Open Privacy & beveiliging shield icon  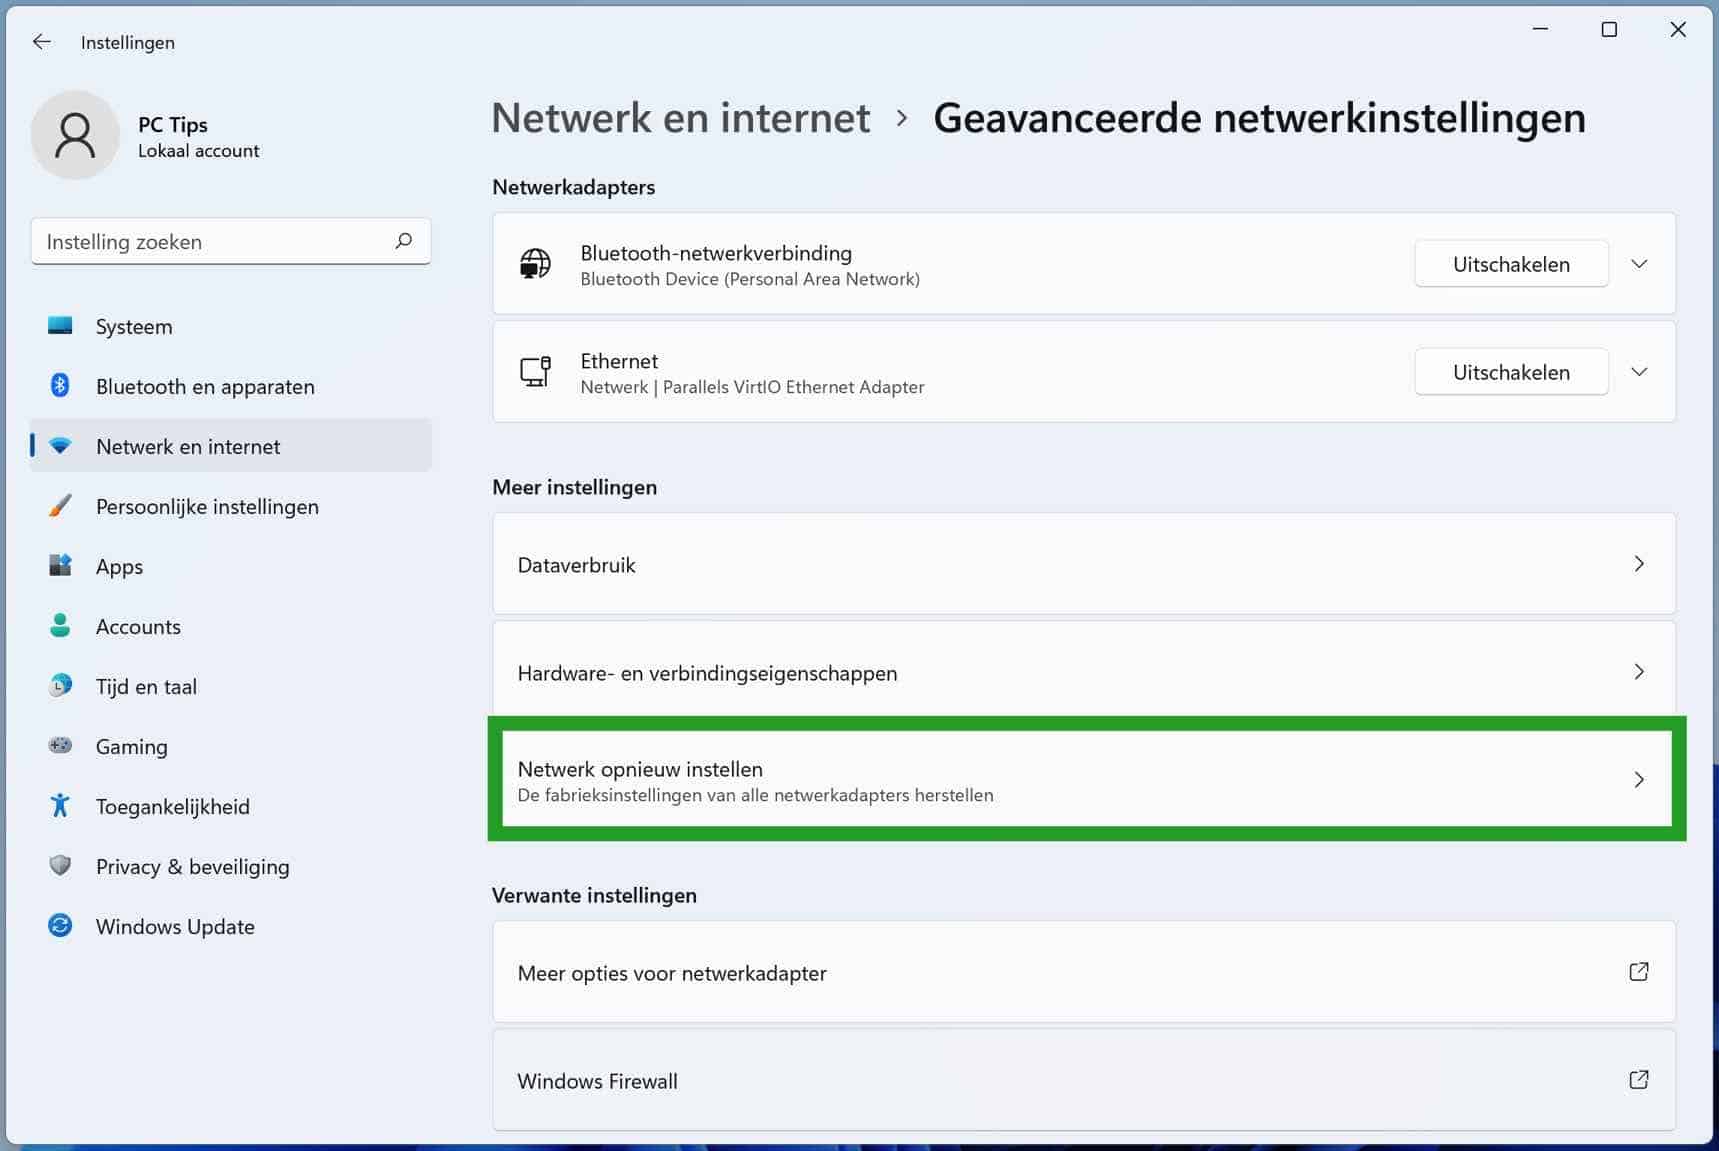click(x=59, y=866)
